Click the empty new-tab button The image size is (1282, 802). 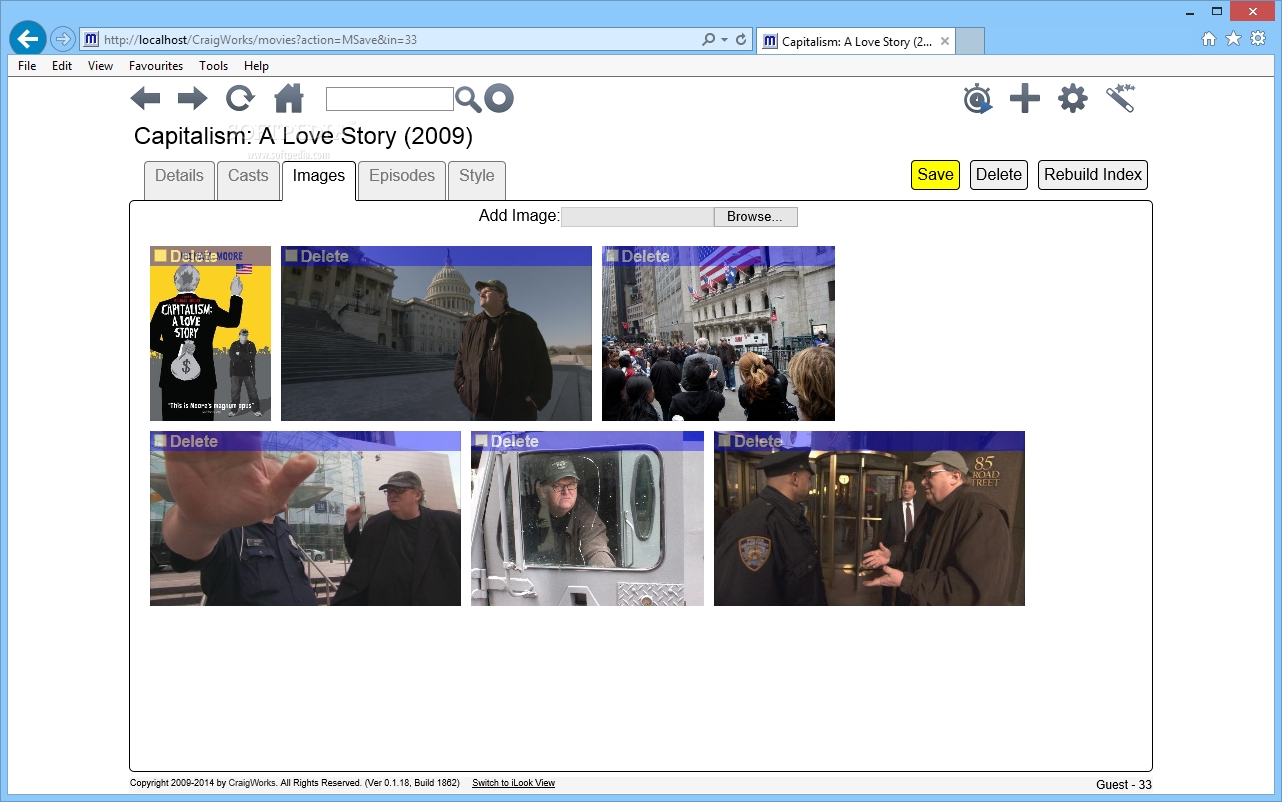(970, 41)
